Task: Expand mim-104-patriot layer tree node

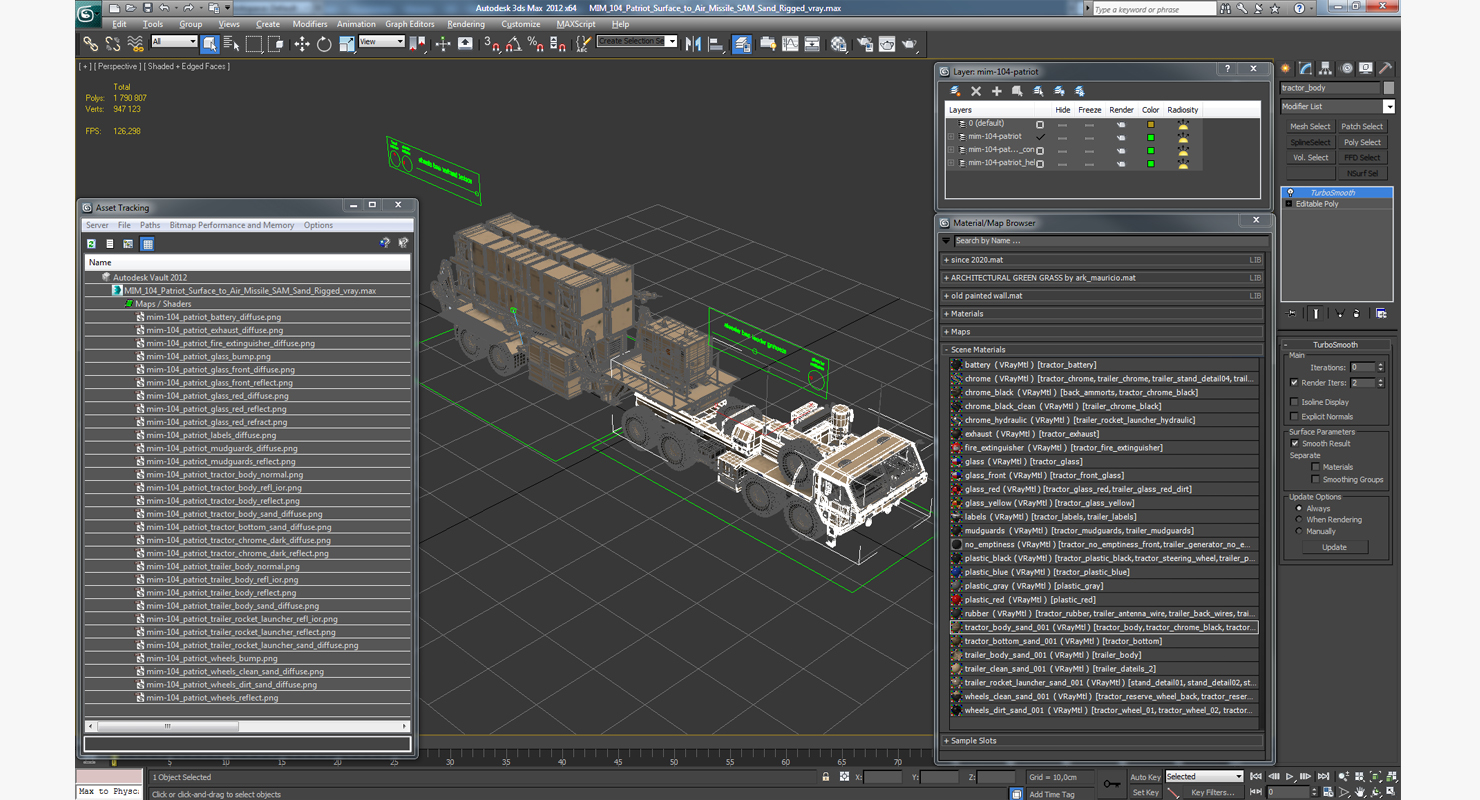Action: (951, 137)
